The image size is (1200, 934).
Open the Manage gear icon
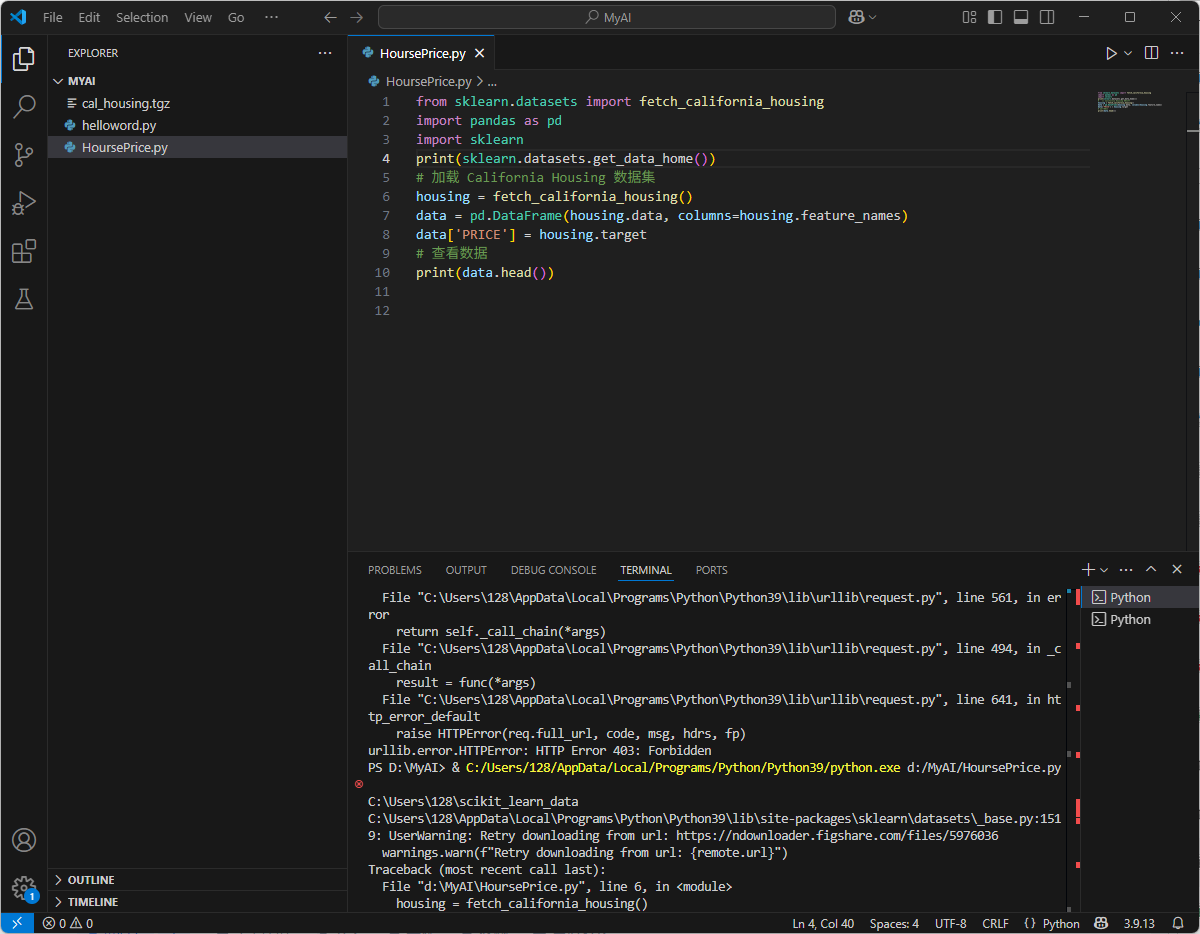[24, 887]
